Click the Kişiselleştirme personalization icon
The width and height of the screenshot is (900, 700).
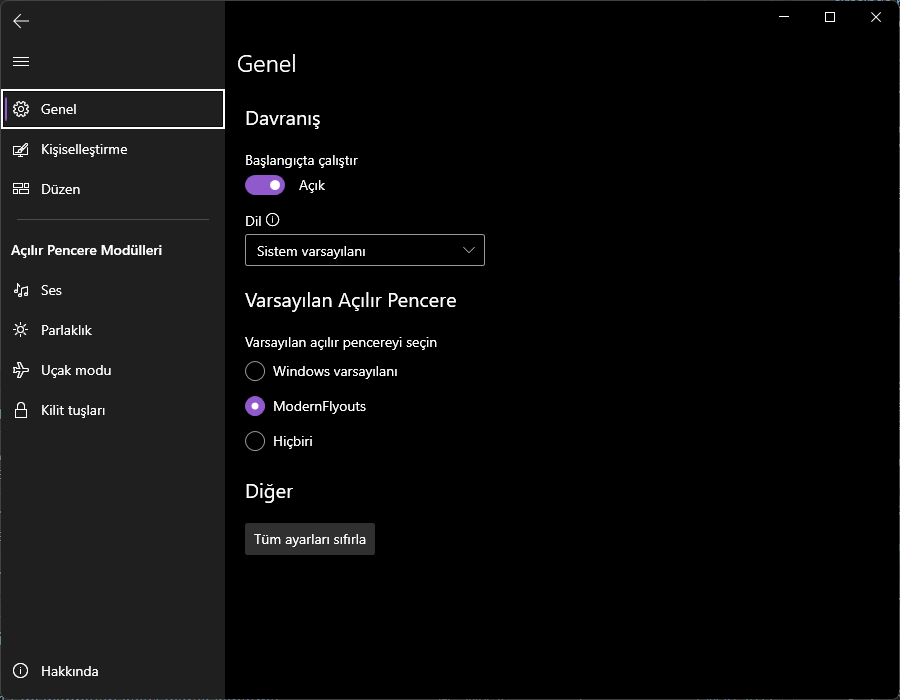(x=21, y=149)
